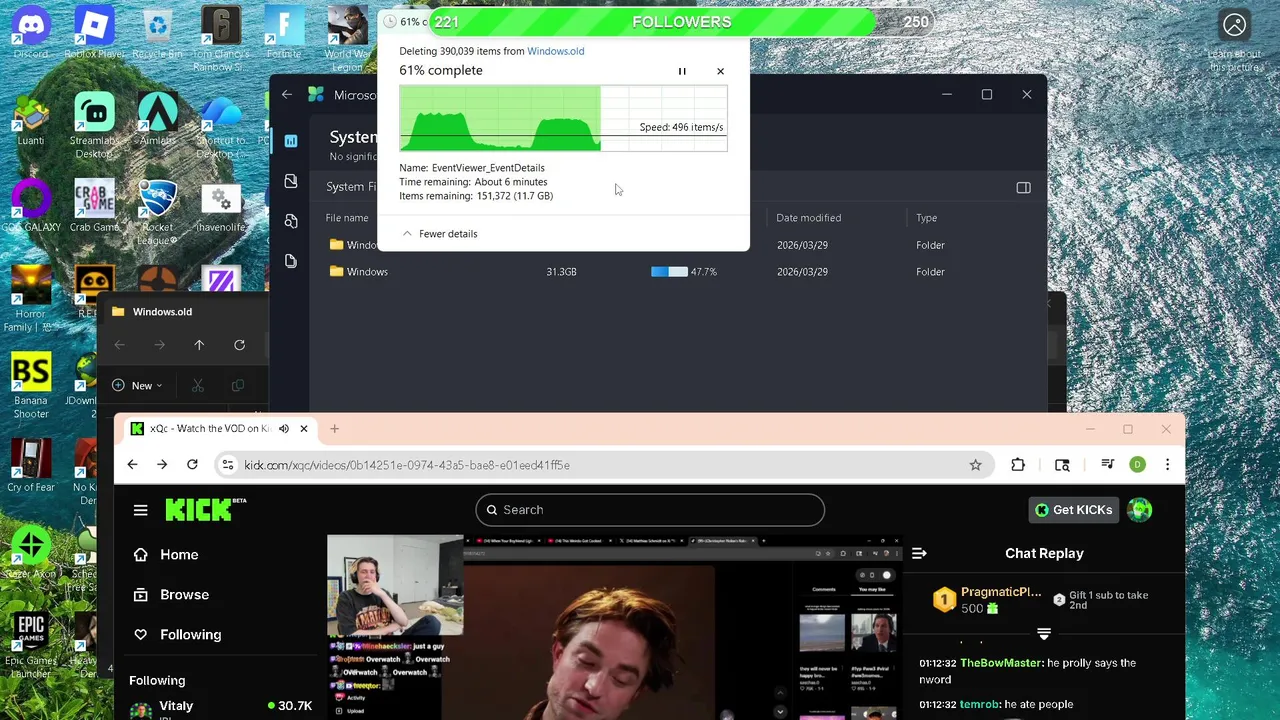
Task: Mute the xQc tab audio
Action: 284,429
